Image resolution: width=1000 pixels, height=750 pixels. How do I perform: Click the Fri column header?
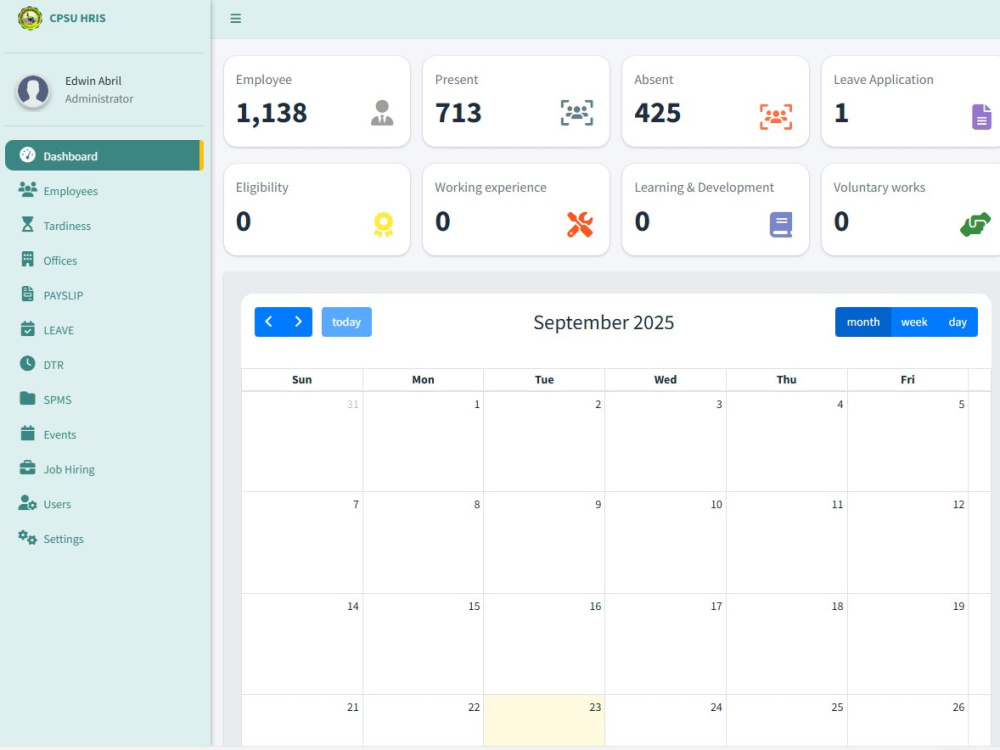pos(908,379)
